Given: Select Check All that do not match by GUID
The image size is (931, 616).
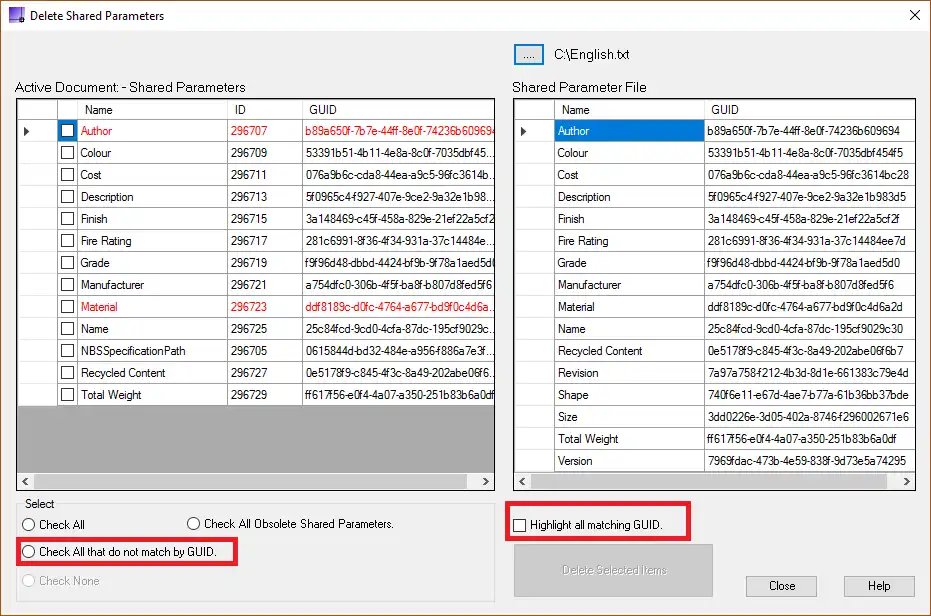Looking at the screenshot, I should pyautogui.click(x=29, y=552).
